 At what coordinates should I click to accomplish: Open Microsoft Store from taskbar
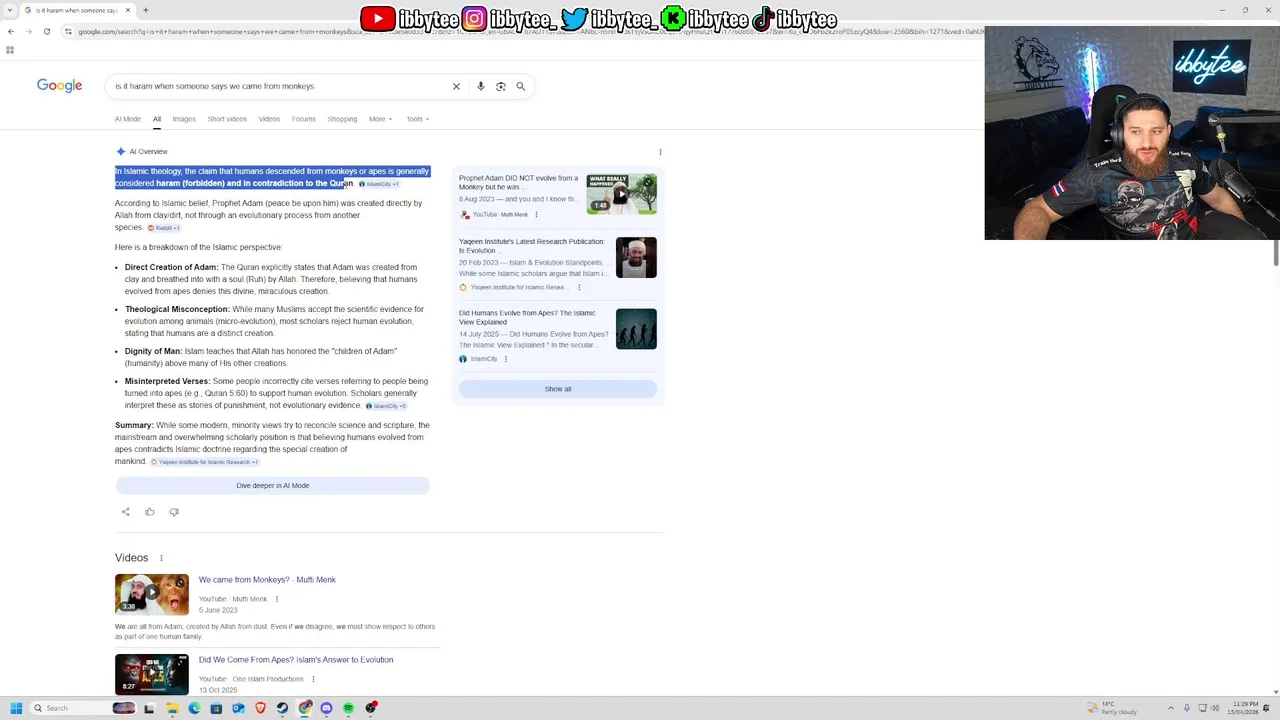(x=216, y=708)
